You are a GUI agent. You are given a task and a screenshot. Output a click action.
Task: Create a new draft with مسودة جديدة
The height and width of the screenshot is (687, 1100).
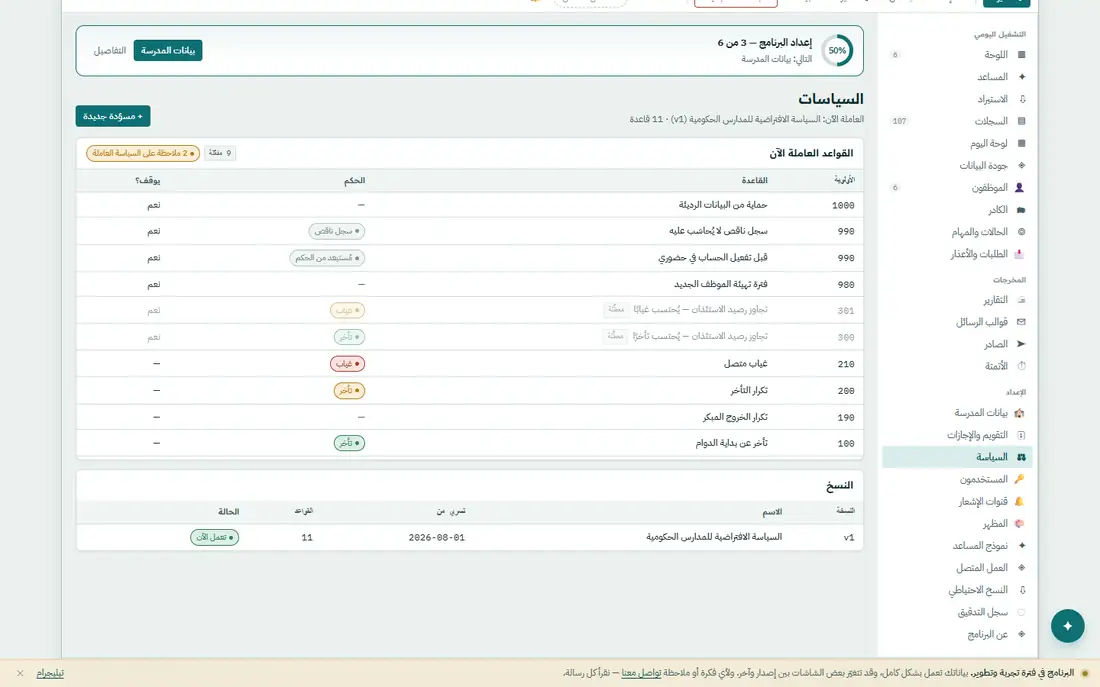112,116
